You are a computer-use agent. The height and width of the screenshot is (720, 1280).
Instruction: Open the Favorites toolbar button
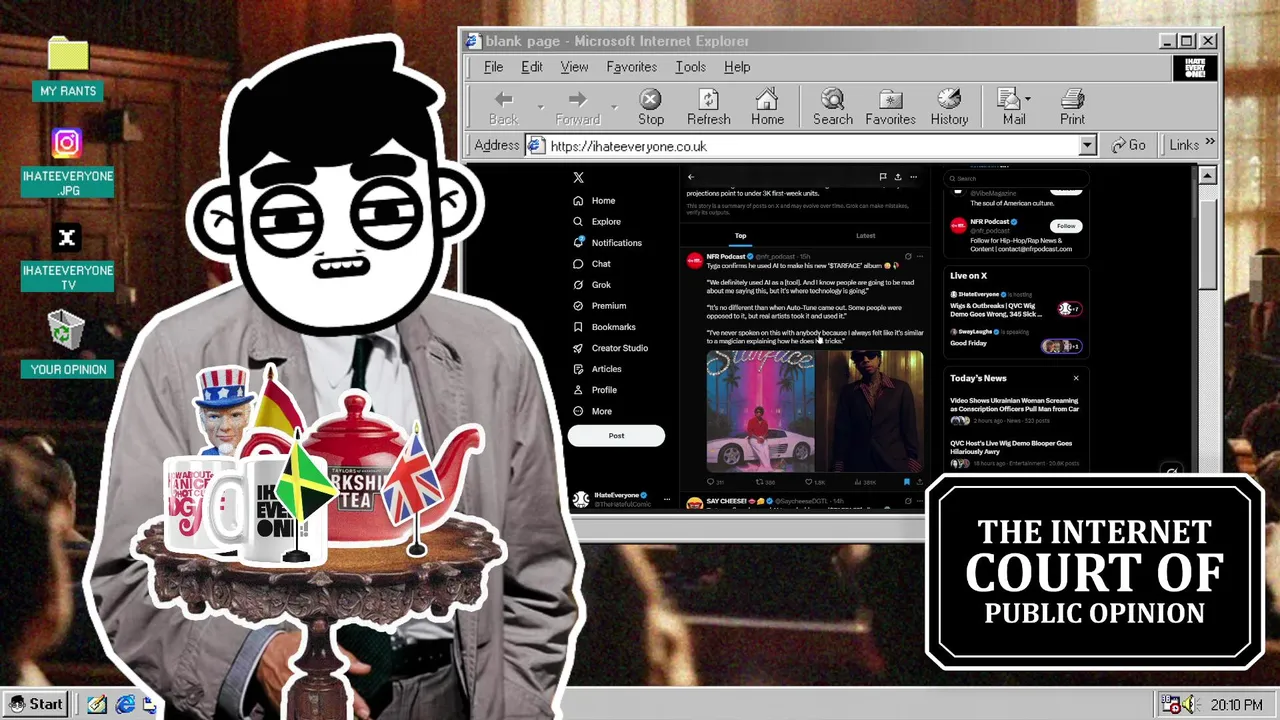890,107
